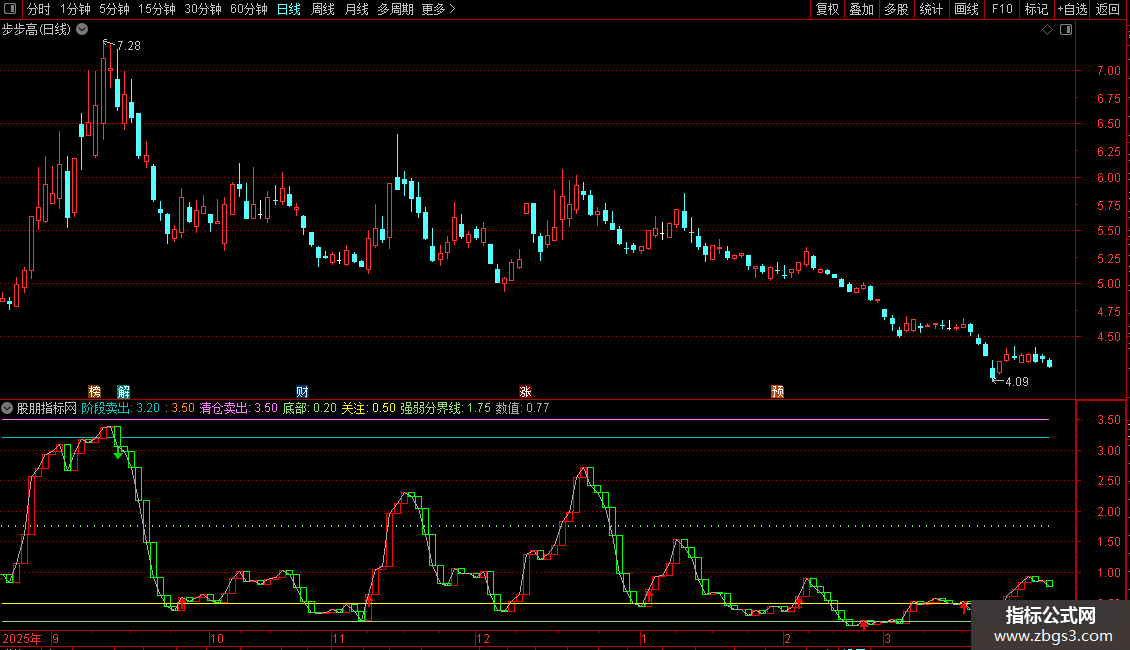The height and width of the screenshot is (650, 1130).
Task: Open the F10 company info
Action: point(1001,9)
